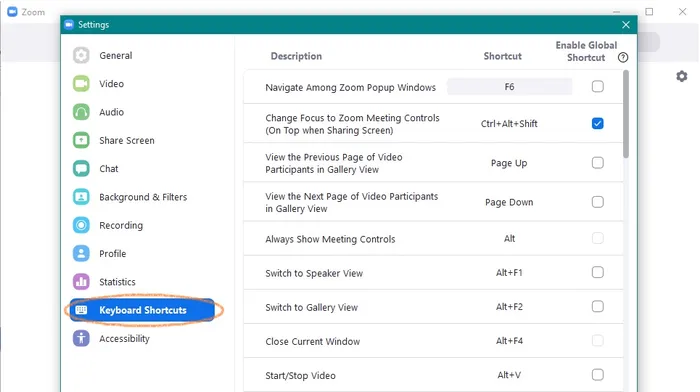Open the Recording settings tab

[143, 225]
